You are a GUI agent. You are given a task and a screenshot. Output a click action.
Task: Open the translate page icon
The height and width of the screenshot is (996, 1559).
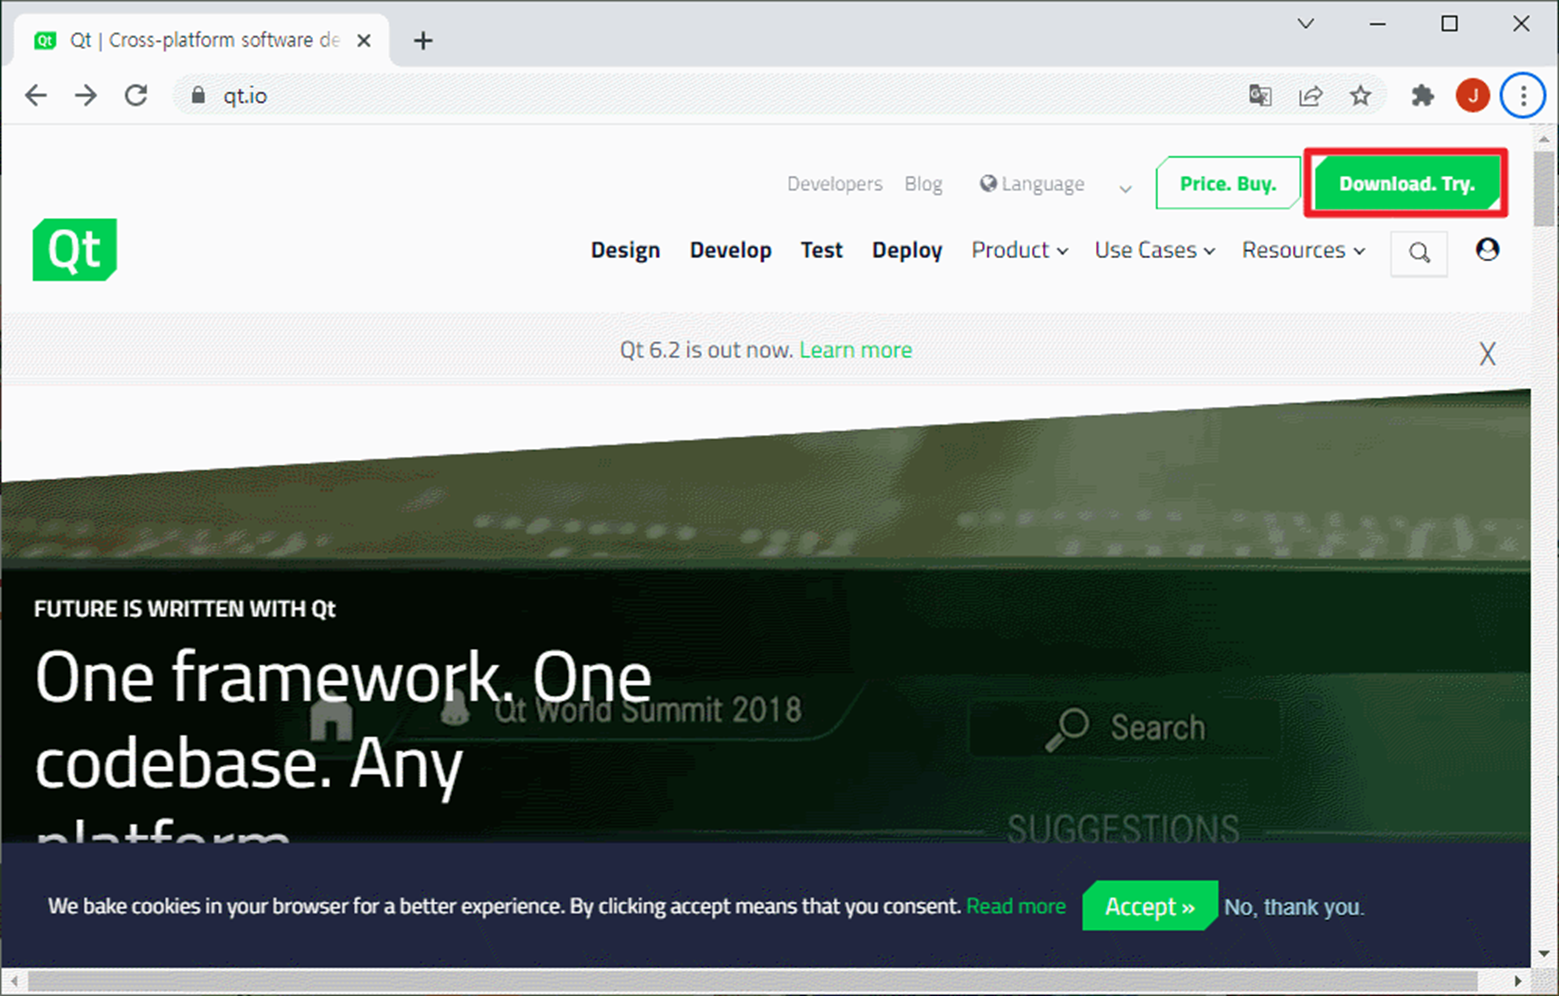(x=1260, y=95)
